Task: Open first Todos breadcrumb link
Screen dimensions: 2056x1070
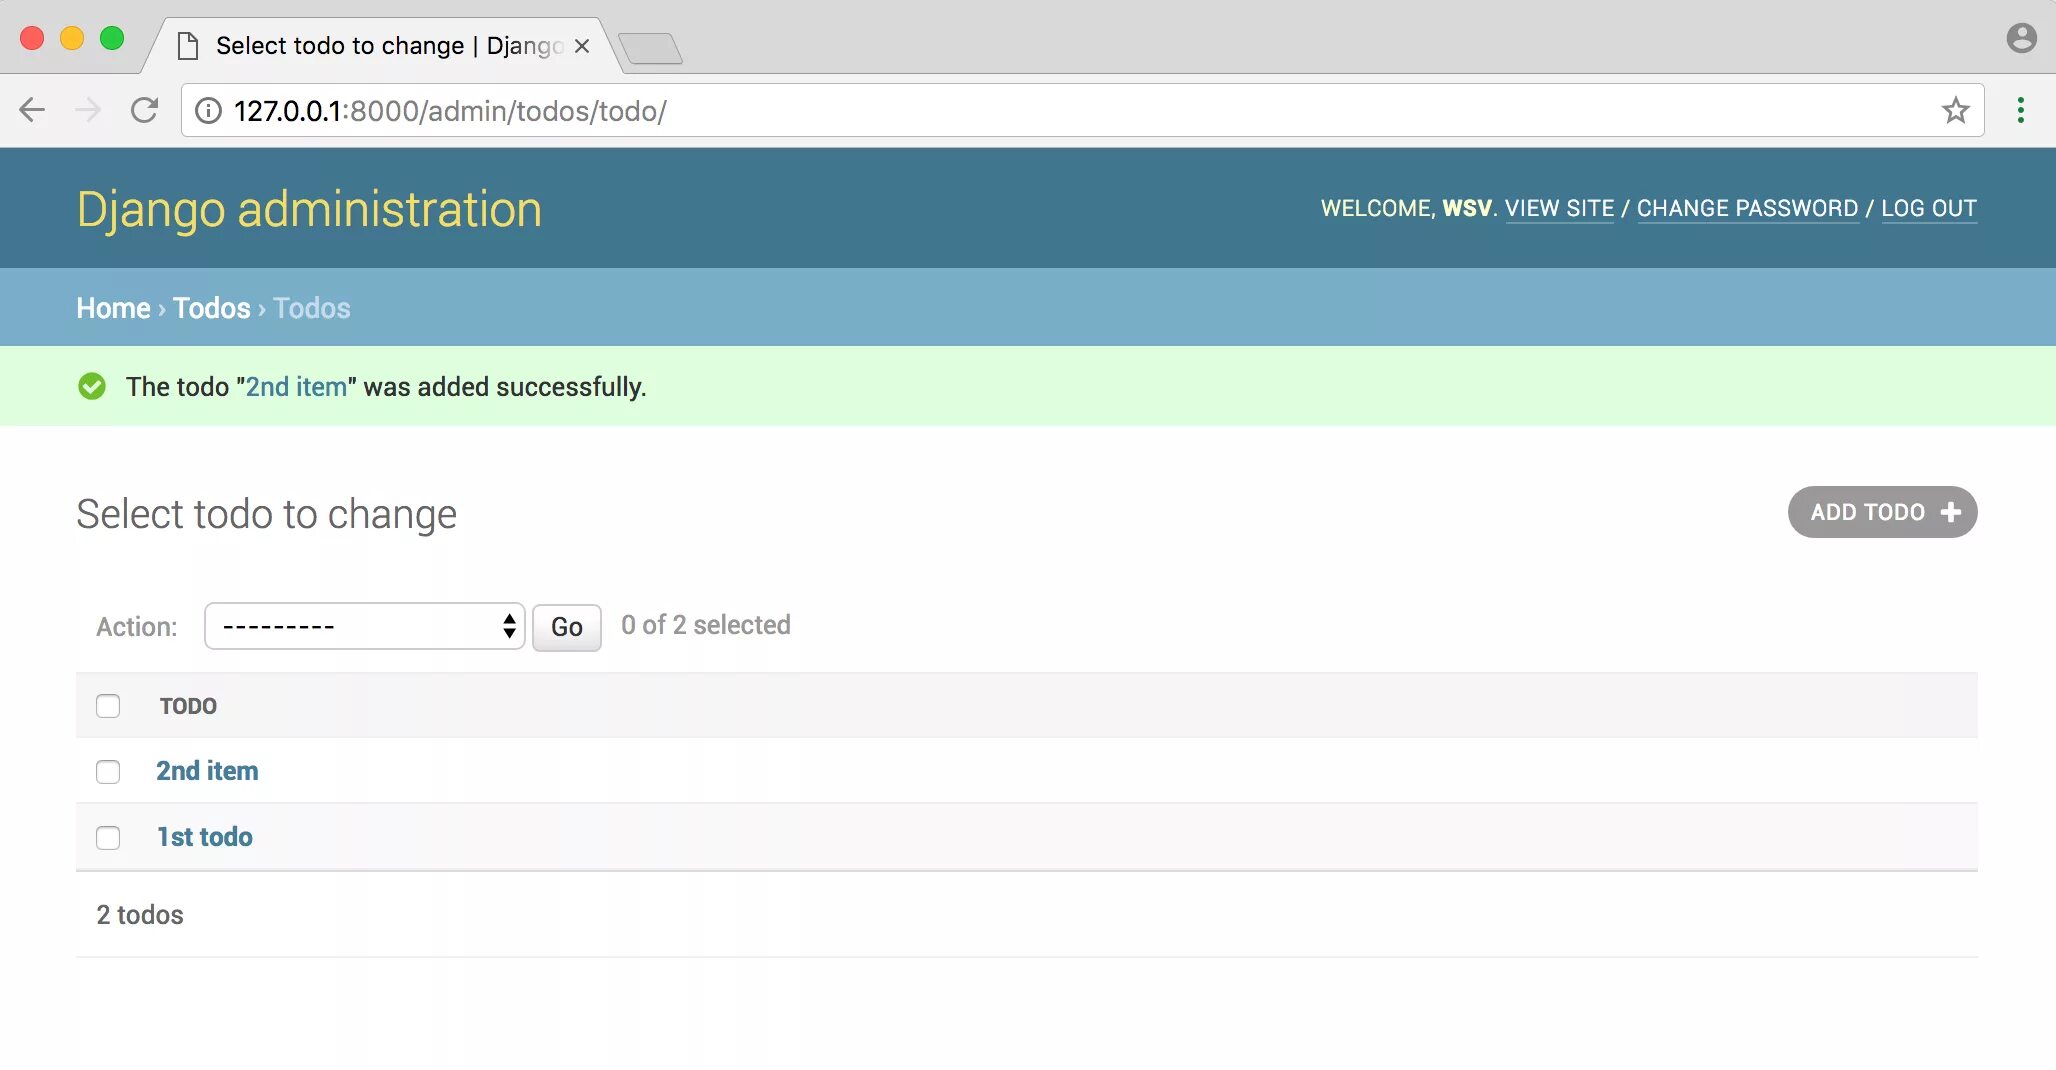Action: (x=212, y=308)
